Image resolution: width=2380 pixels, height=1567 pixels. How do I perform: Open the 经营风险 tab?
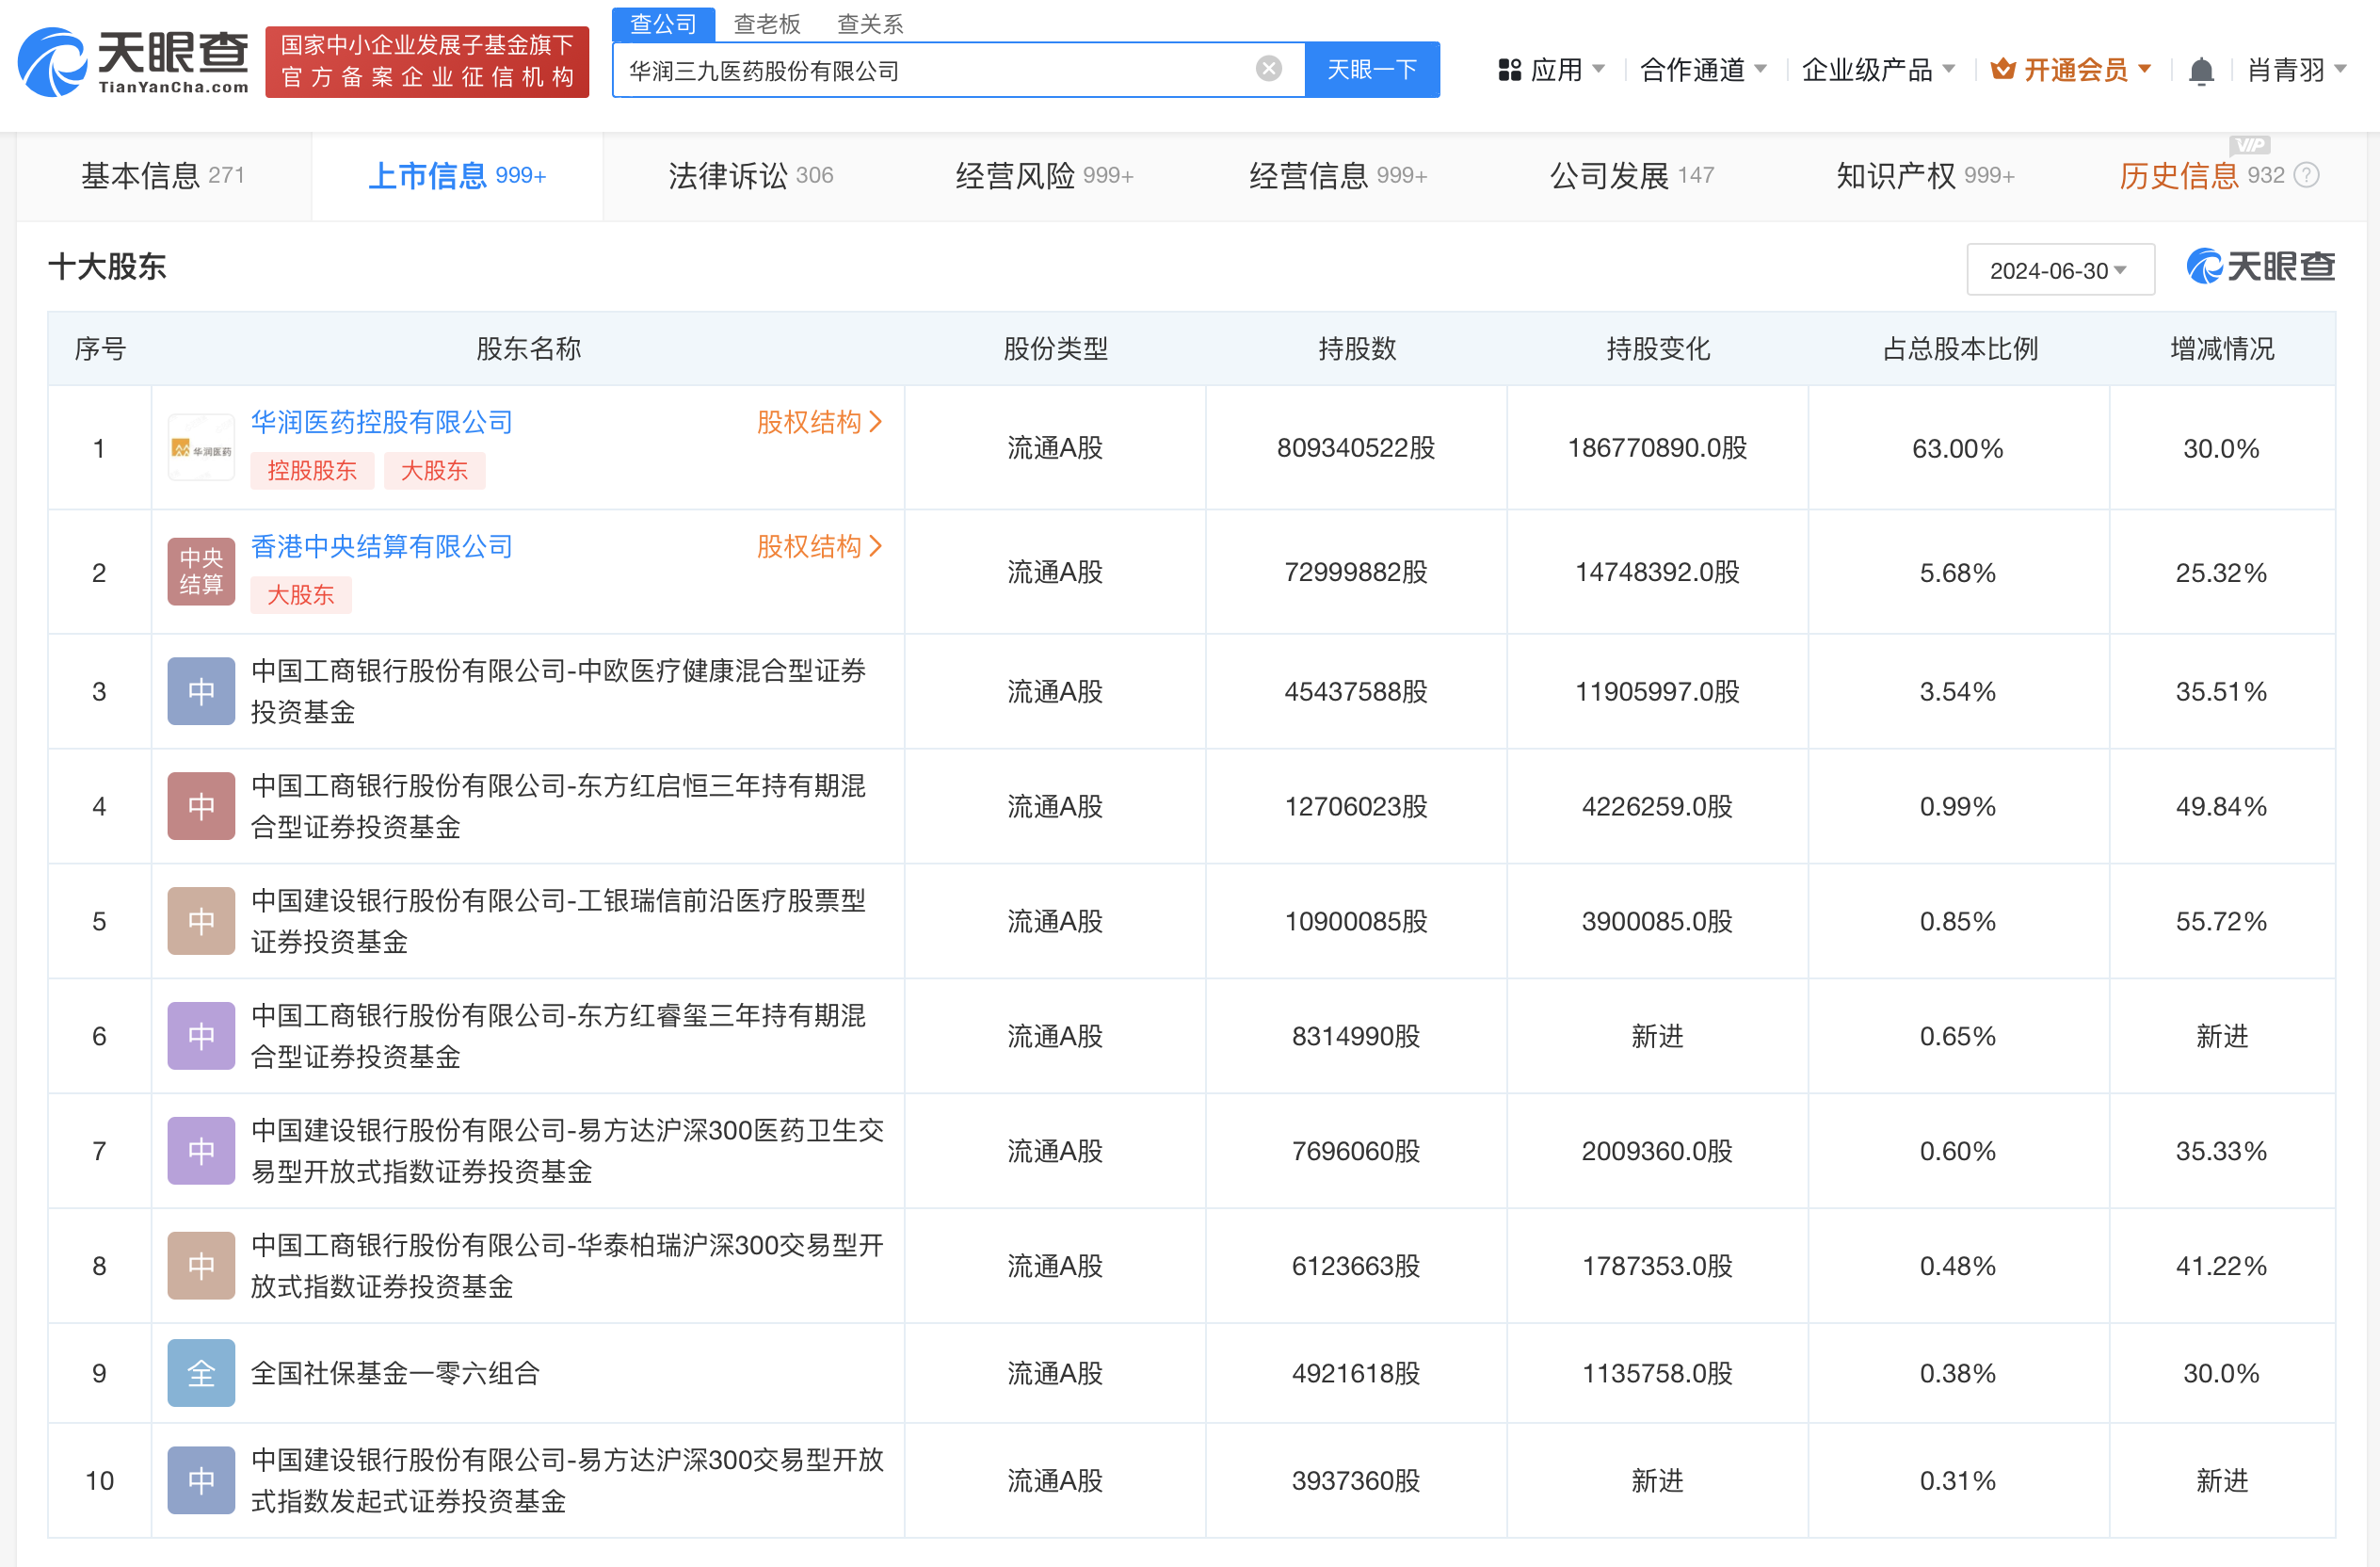[1044, 176]
